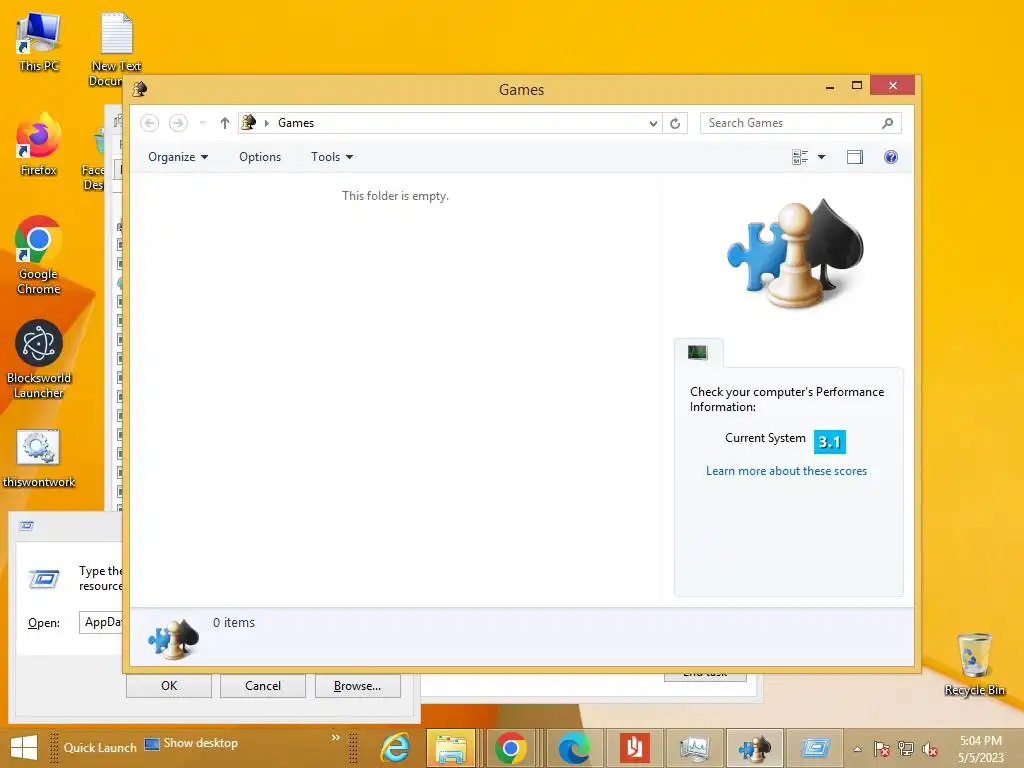The width and height of the screenshot is (1024, 768).
Task: Launch Firefox from desktop
Action: tap(39, 144)
